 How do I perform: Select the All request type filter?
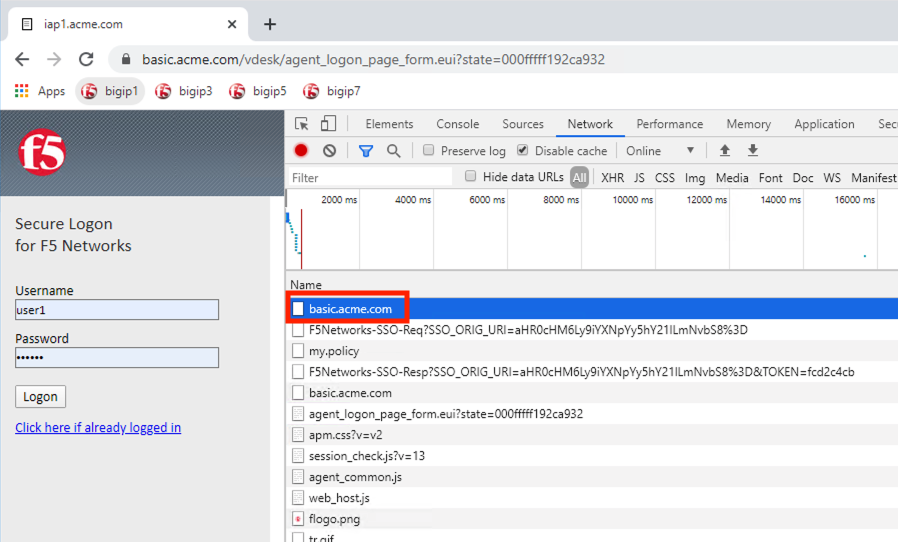click(x=580, y=178)
